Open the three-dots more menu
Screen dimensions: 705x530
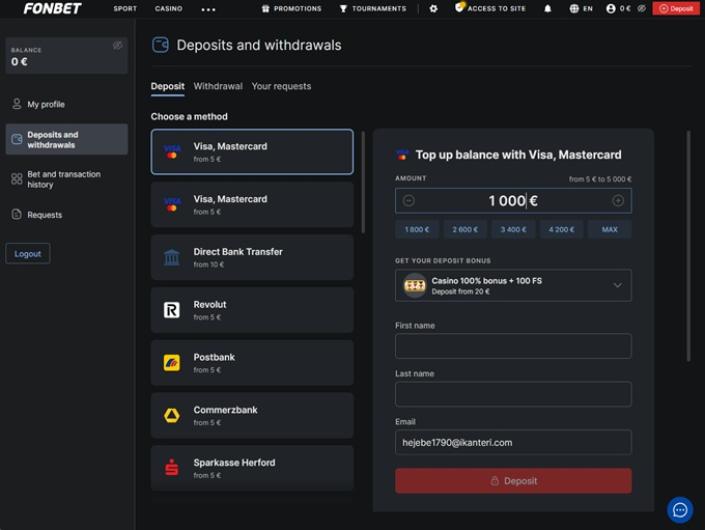click(208, 9)
